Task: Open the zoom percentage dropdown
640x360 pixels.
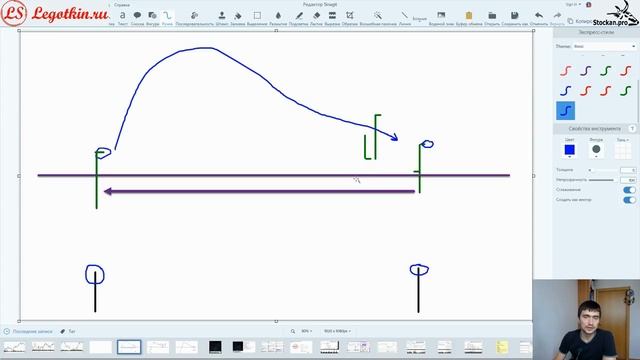Action: tap(307, 331)
